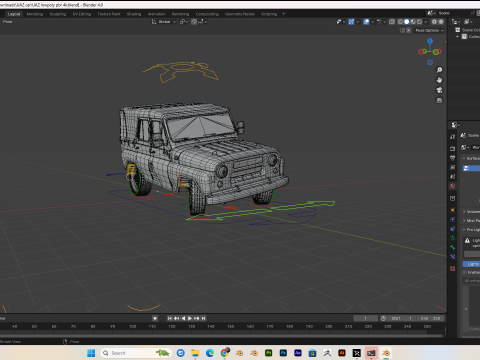
Task: Open the overlays options dropdown arrow
Action: pyautogui.click(x=372, y=22)
